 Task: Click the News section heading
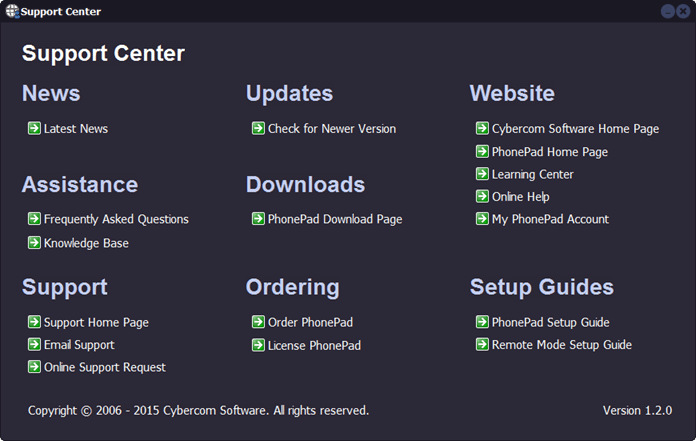tap(51, 94)
